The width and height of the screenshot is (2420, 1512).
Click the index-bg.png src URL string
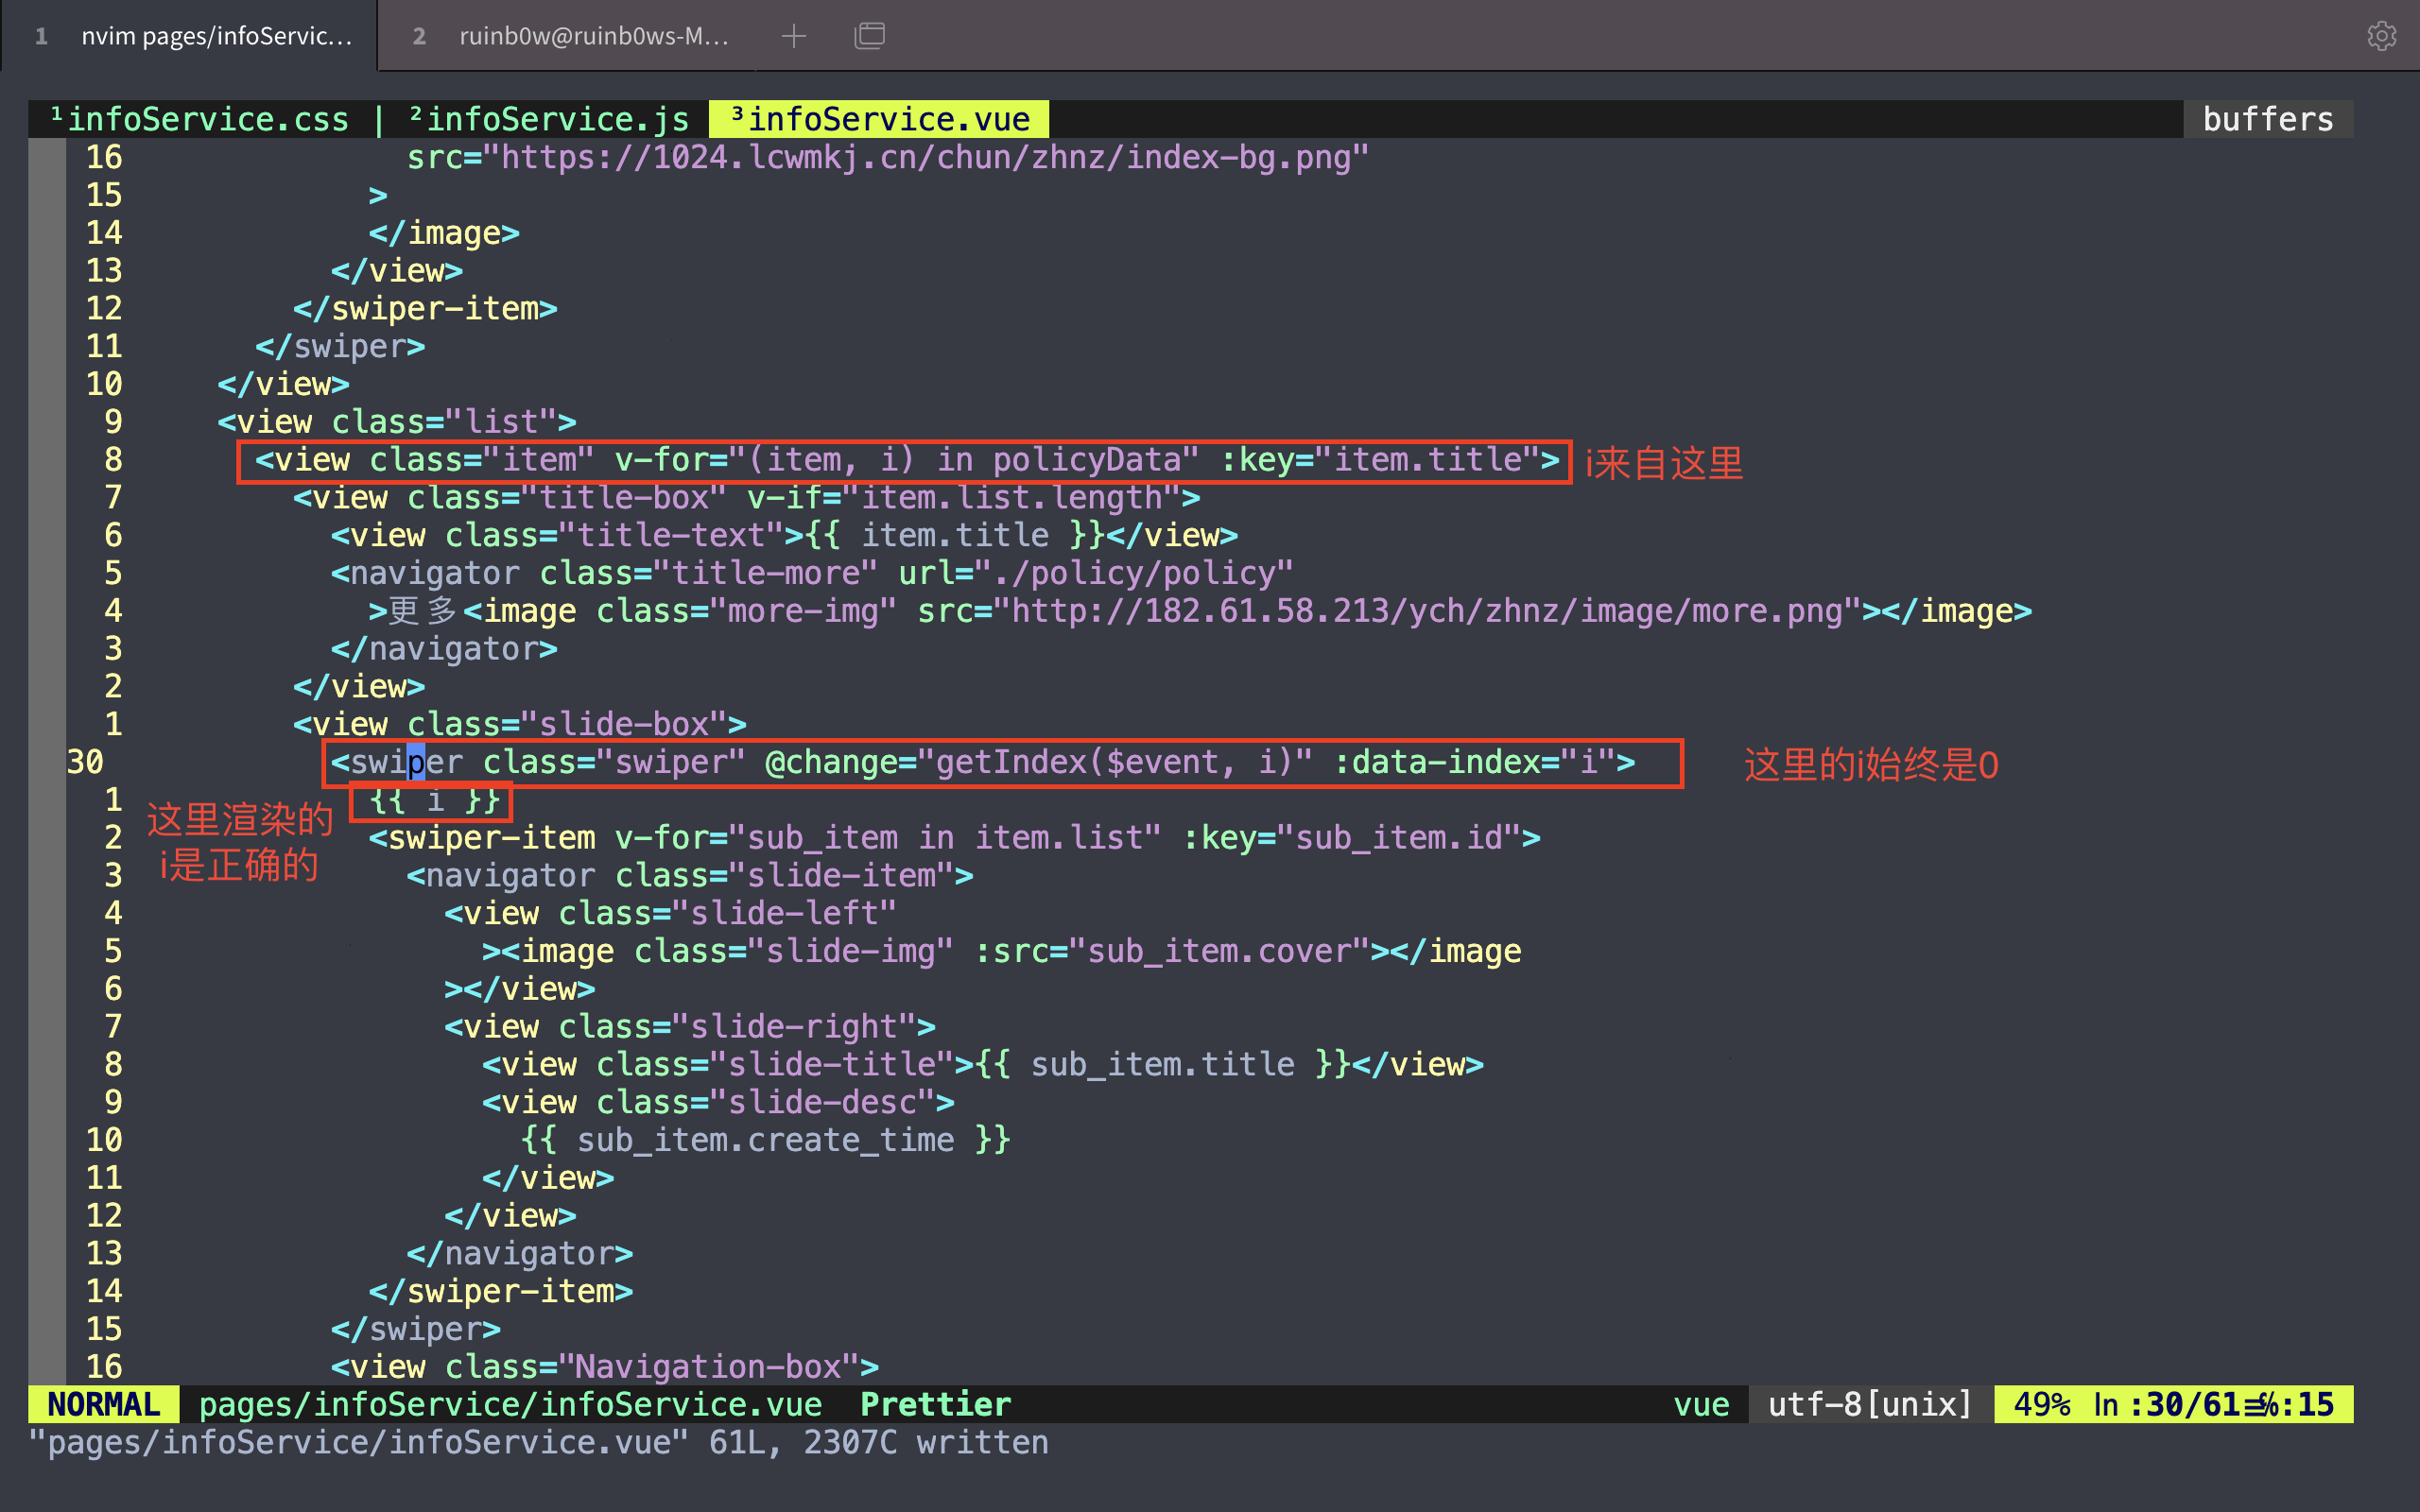coord(930,158)
